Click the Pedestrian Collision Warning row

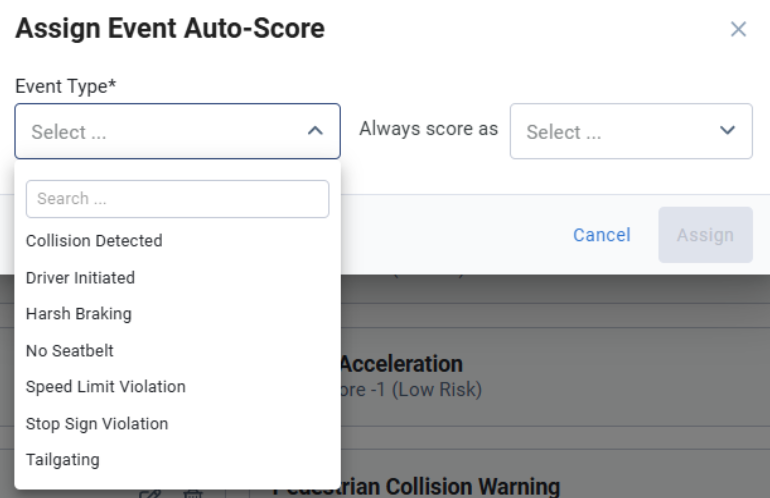pyautogui.click(x=416, y=487)
